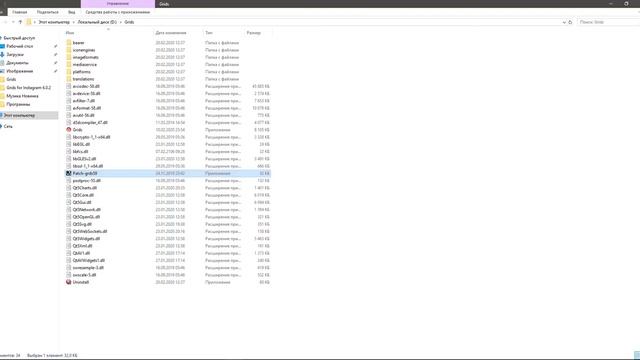Click the Qt5Widgets.dll file icon
640x360 pixels.
[x=69, y=238]
